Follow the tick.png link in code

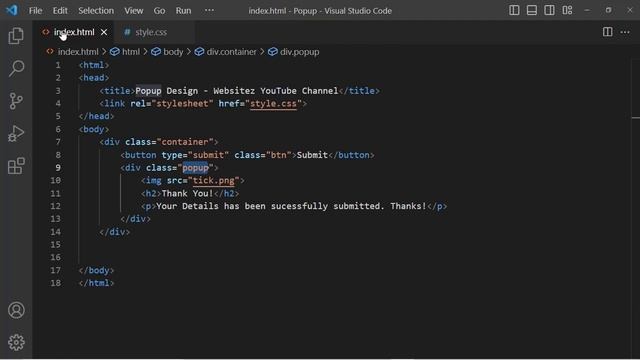pyautogui.click(x=213, y=180)
